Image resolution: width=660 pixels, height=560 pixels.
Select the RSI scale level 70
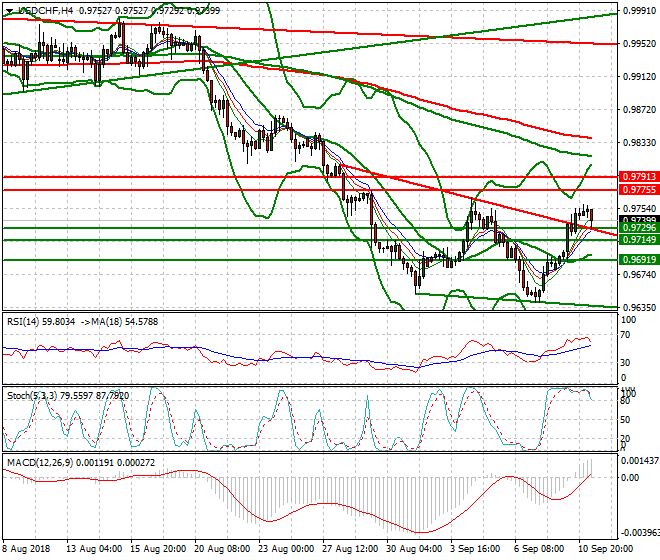tap(625, 335)
